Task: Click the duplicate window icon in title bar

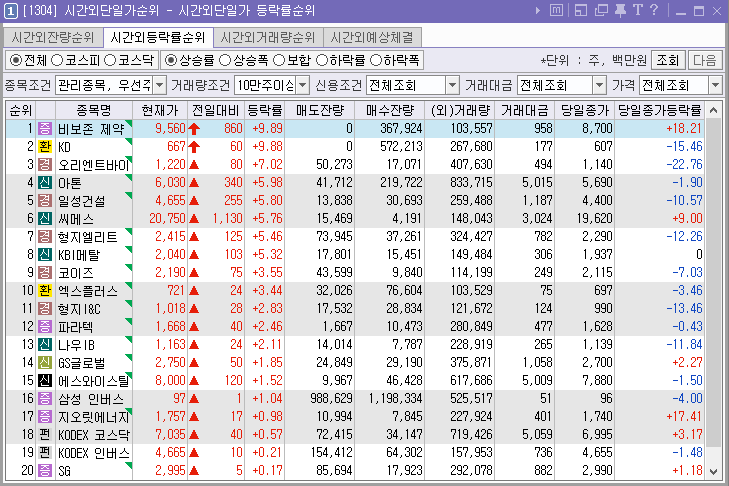Action: tap(601, 10)
